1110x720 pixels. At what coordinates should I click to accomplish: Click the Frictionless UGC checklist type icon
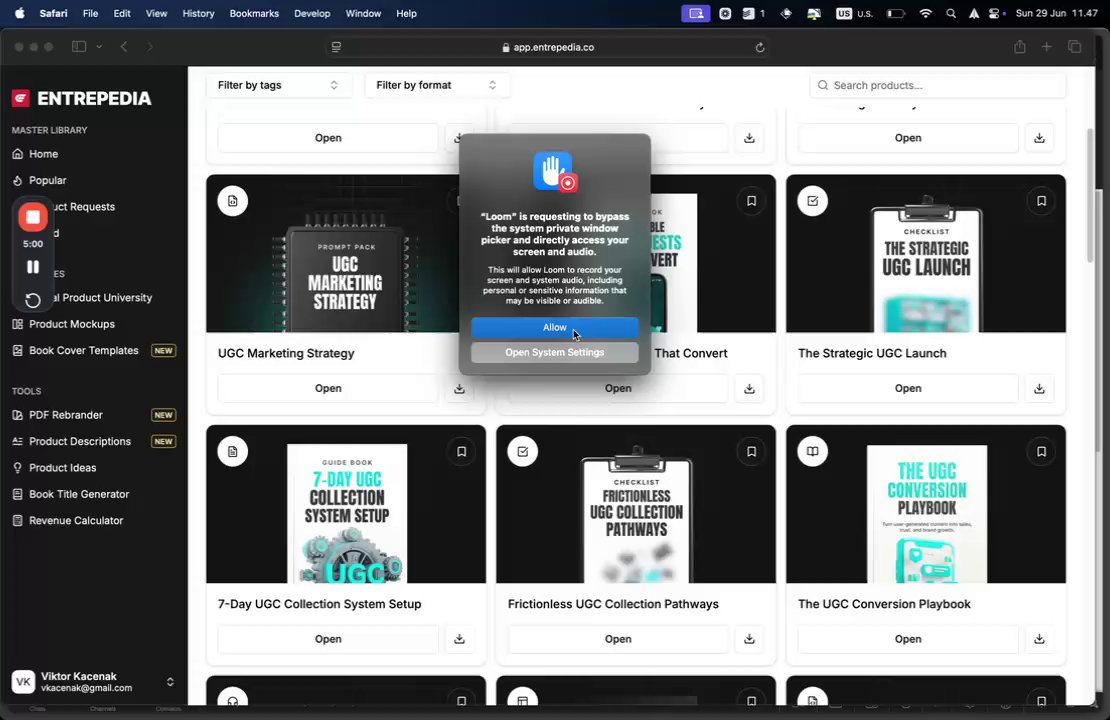(x=522, y=452)
